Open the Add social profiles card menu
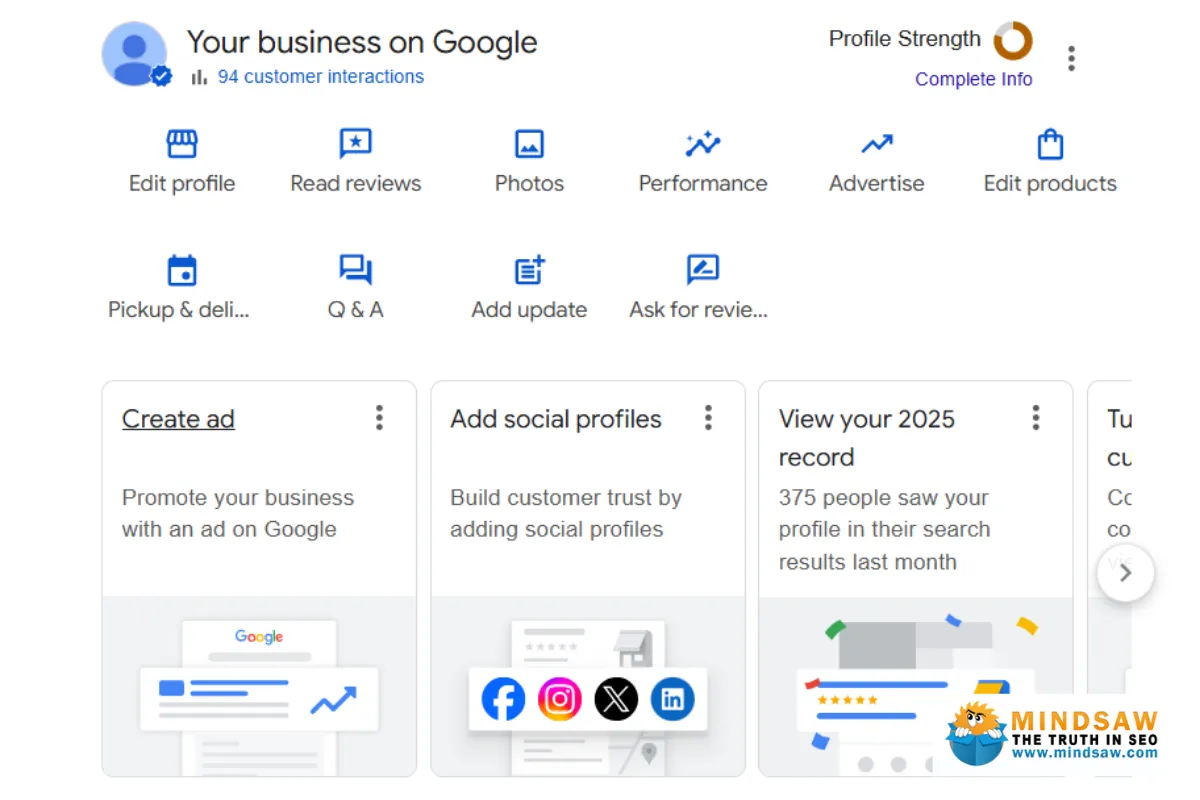 (708, 418)
